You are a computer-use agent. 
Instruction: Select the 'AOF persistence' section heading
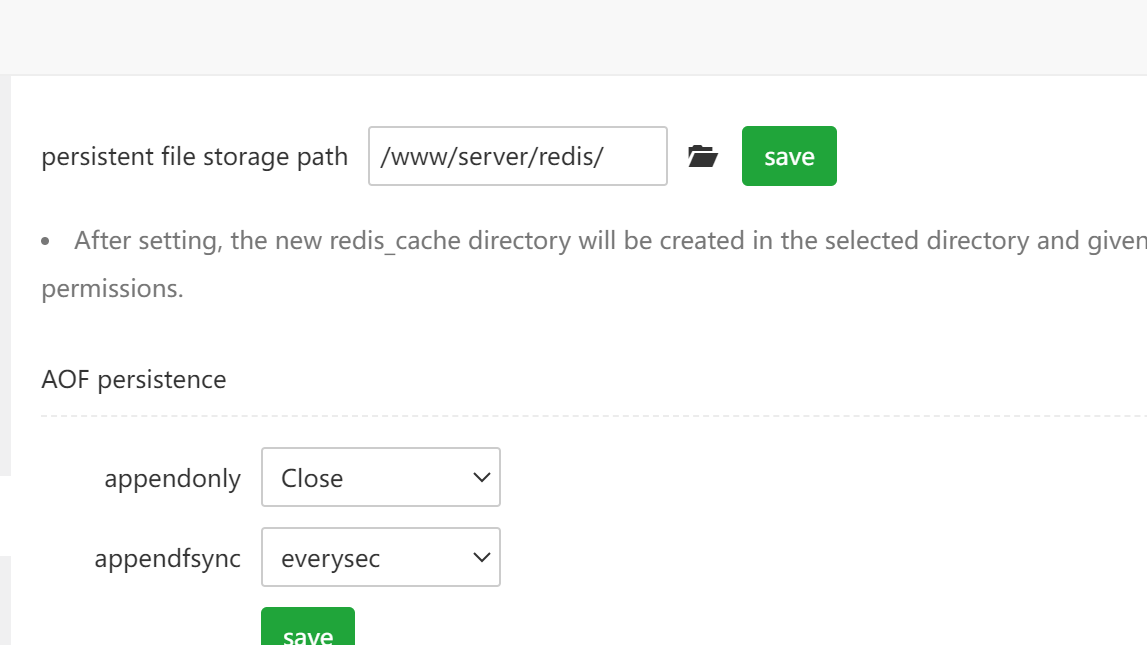click(134, 380)
